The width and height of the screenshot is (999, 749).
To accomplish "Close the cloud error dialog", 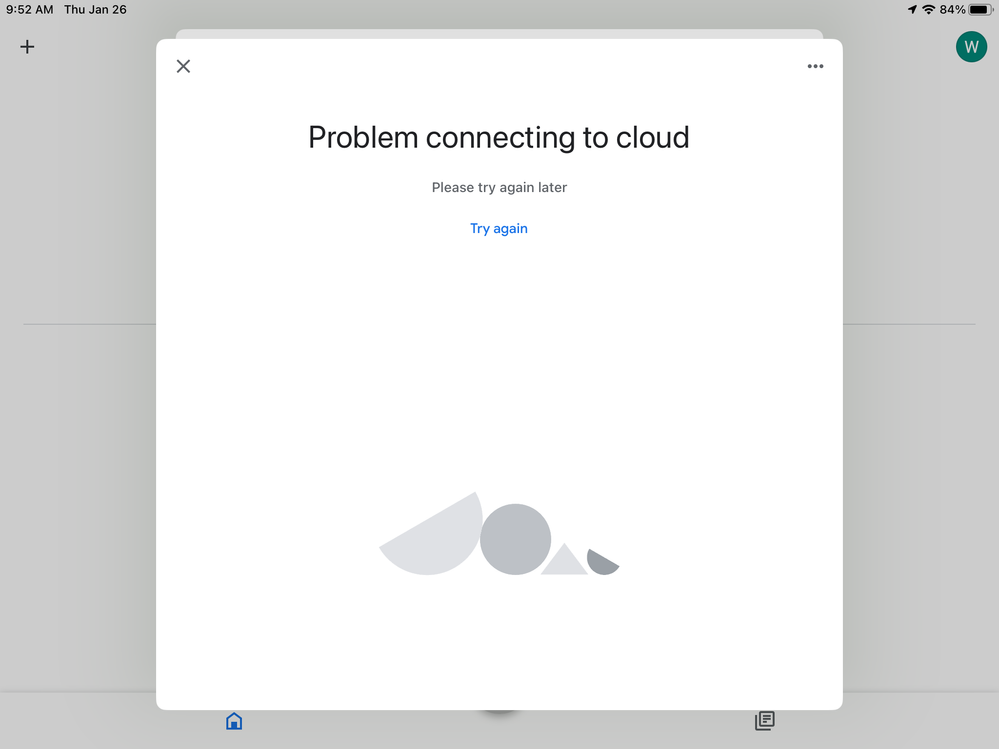I will pos(183,66).
